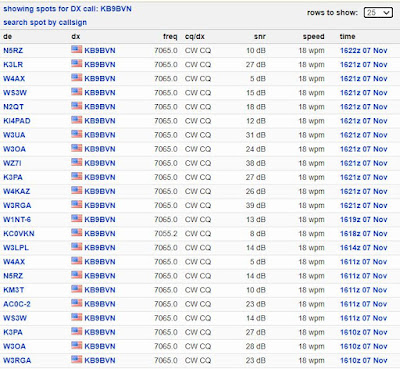Open spotter W1NT-6 link
The width and height of the screenshot is (400, 369).
[17, 220]
